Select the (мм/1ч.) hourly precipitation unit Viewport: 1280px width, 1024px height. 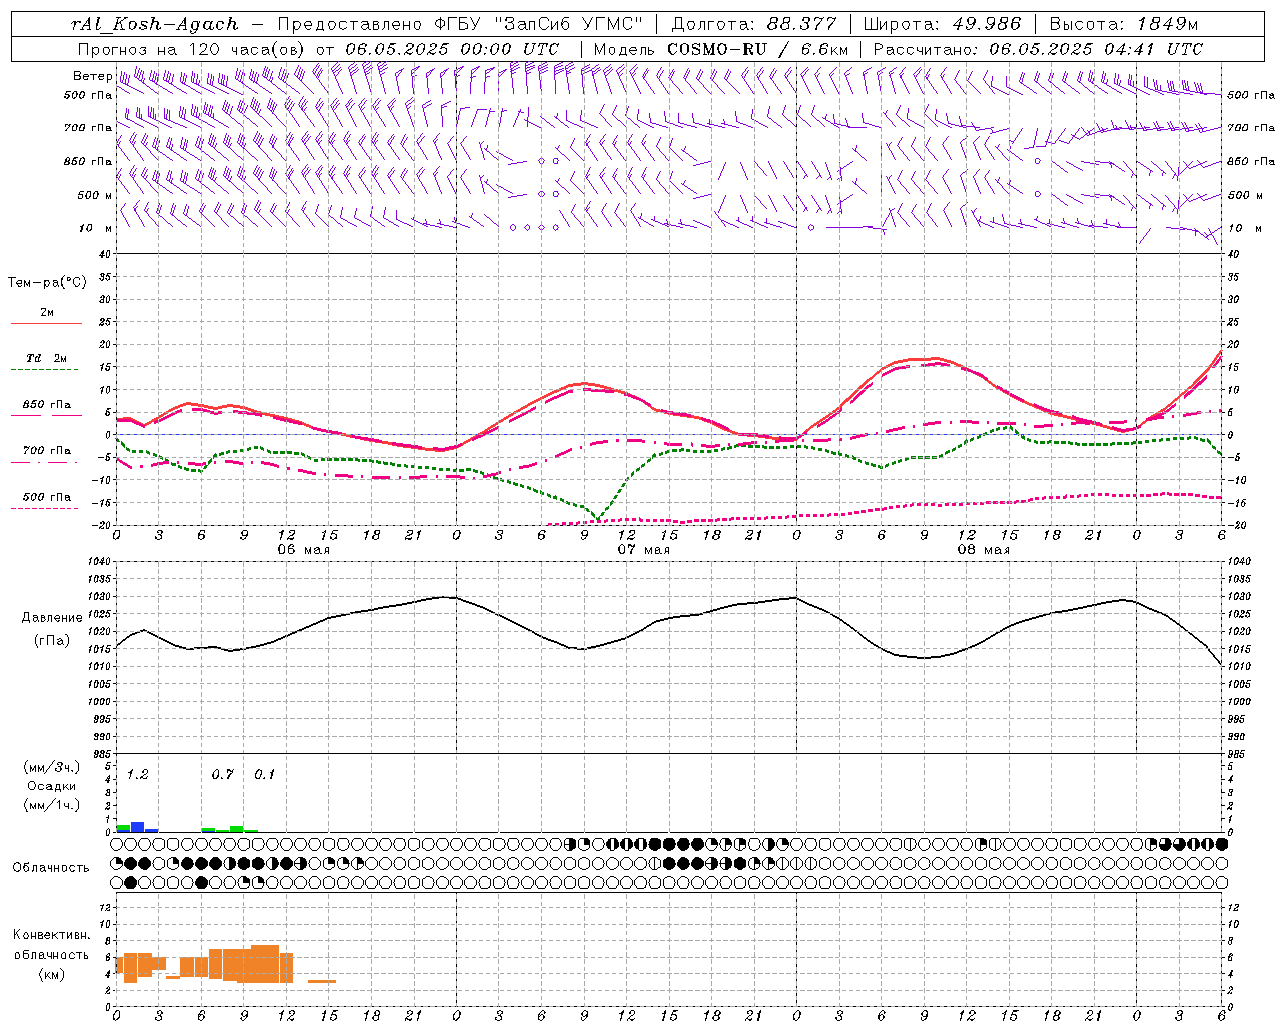[52, 804]
